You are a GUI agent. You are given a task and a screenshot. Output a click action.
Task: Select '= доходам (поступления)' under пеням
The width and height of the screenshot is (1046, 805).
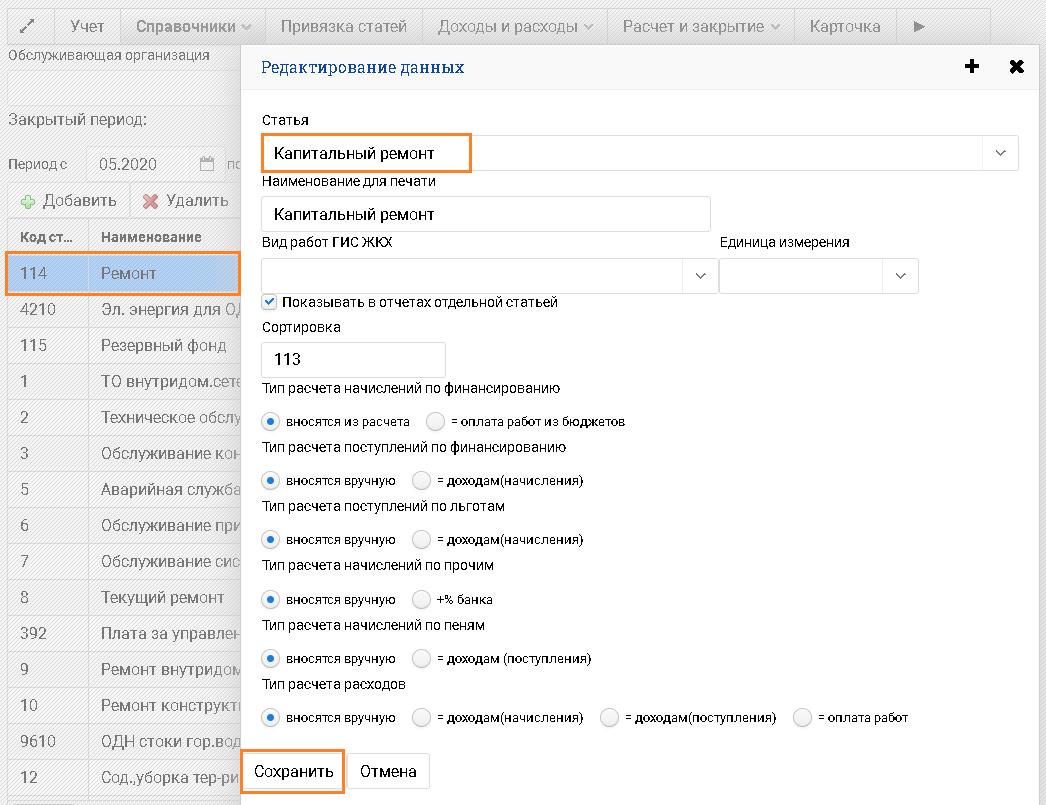422,659
